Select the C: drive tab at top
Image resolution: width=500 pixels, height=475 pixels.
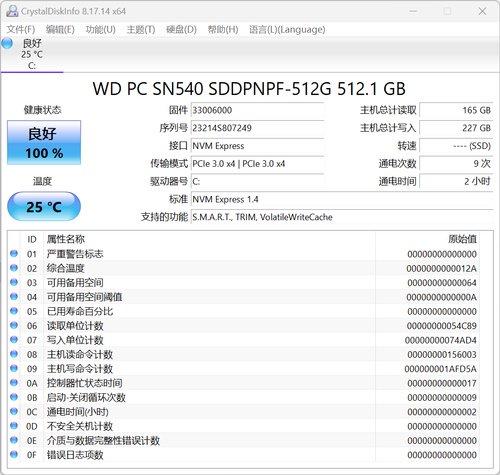point(32,54)
